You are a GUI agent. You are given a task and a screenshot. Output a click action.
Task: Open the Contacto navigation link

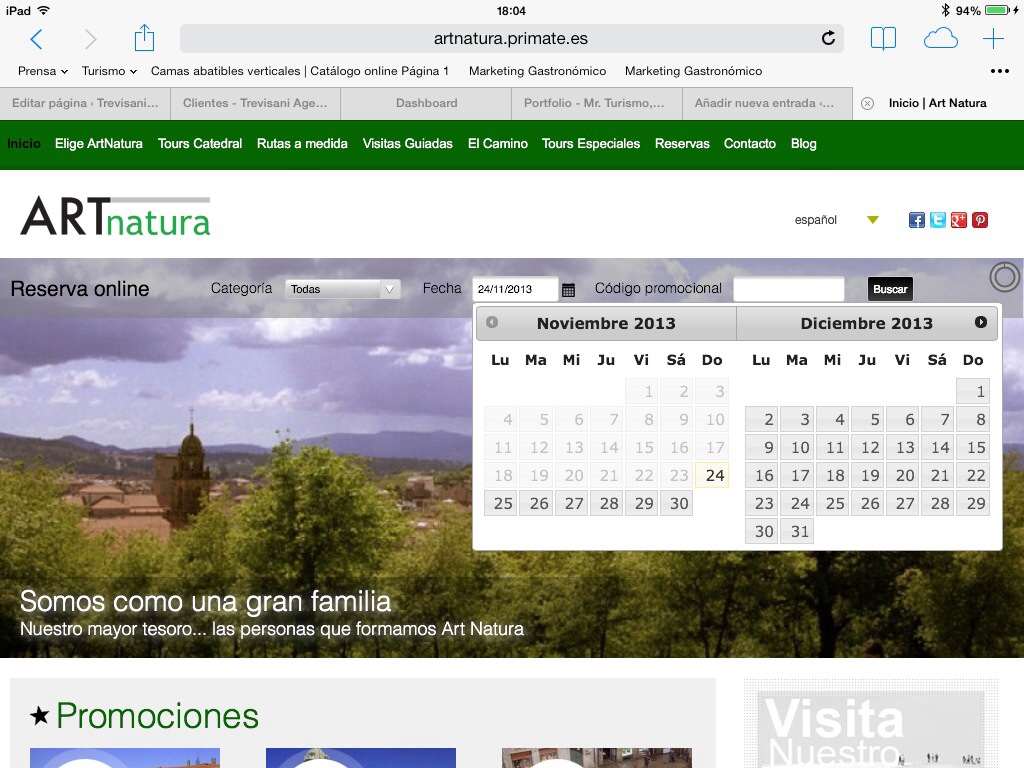[750, 144]
